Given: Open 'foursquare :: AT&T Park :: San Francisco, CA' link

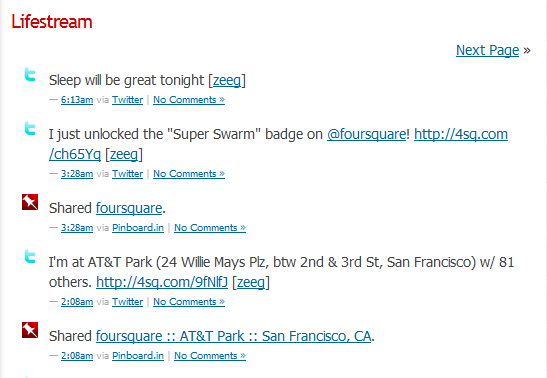Looking at the screenshot, I should 233,336.
